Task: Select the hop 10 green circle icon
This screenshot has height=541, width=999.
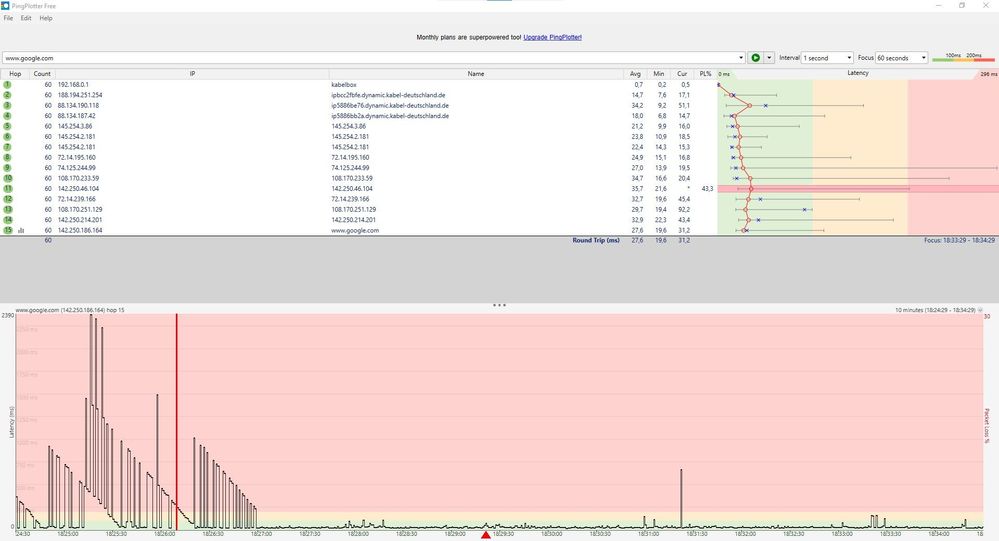Action: 8,178
